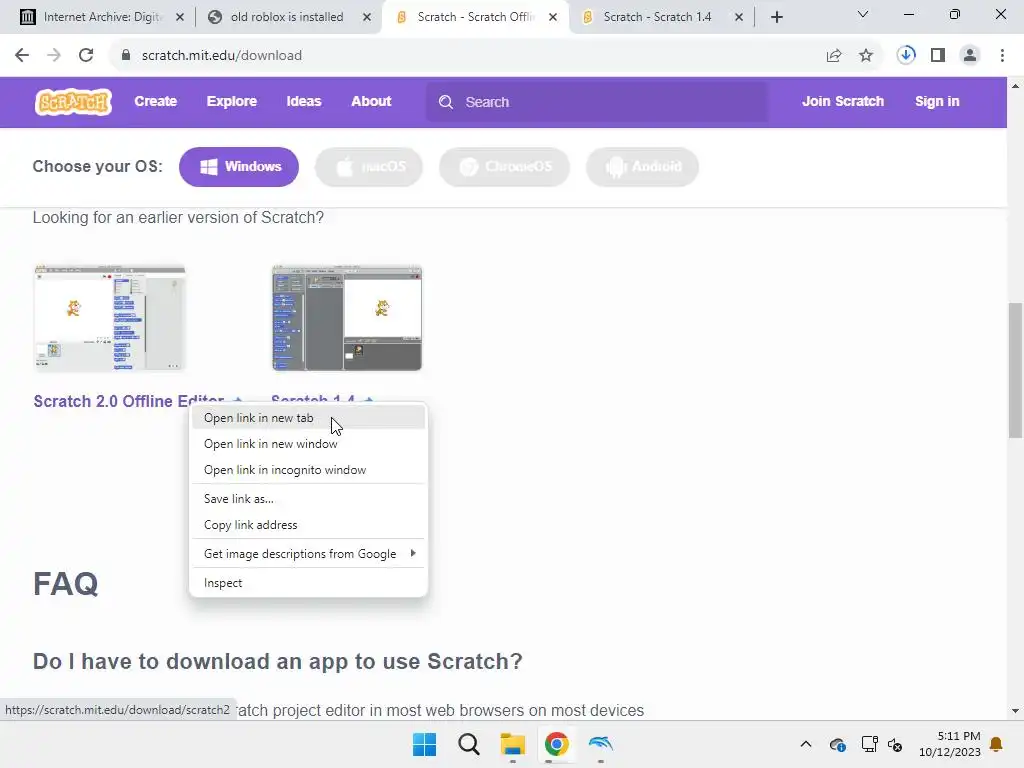This screenshot has height=768, width=1024.
Task: Choose Save link as...
Action: coord(308,499)
